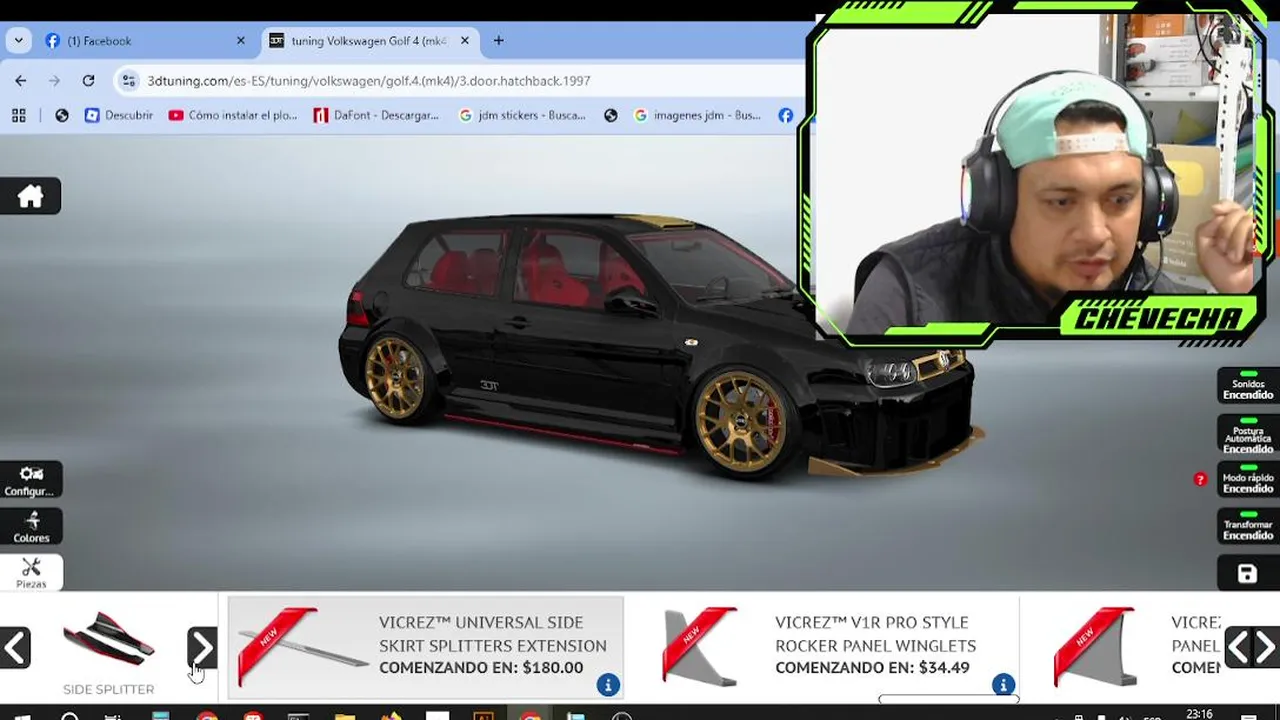Open the apps grid bookmark icon
This screenshot has width=1280, height=720.
click(x=18, y=116)
